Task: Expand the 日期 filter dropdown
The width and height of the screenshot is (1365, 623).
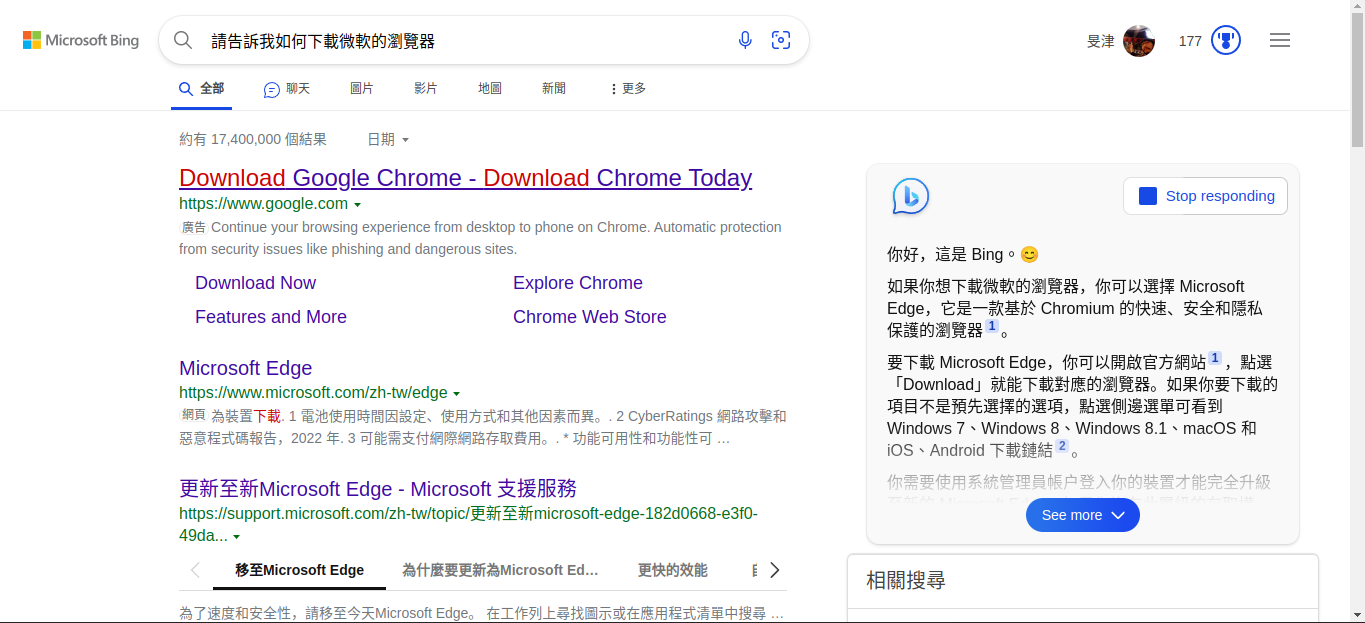Action: pos(388,140)
